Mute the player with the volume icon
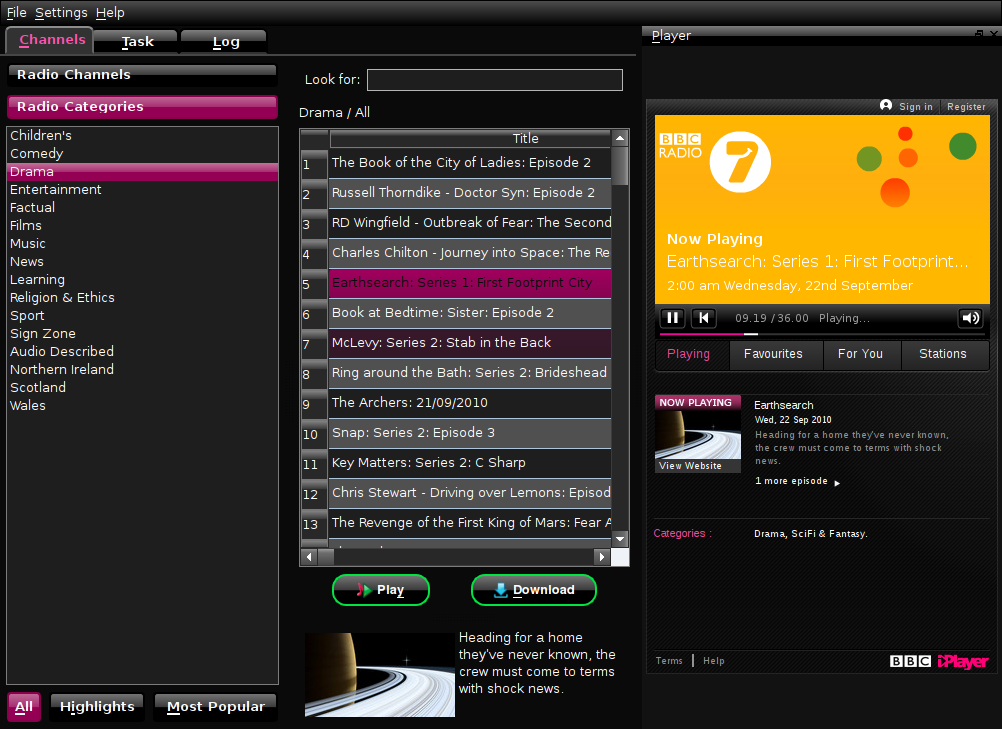Image resolution: width=1002 pixels, height=729 pixels. 970,318
